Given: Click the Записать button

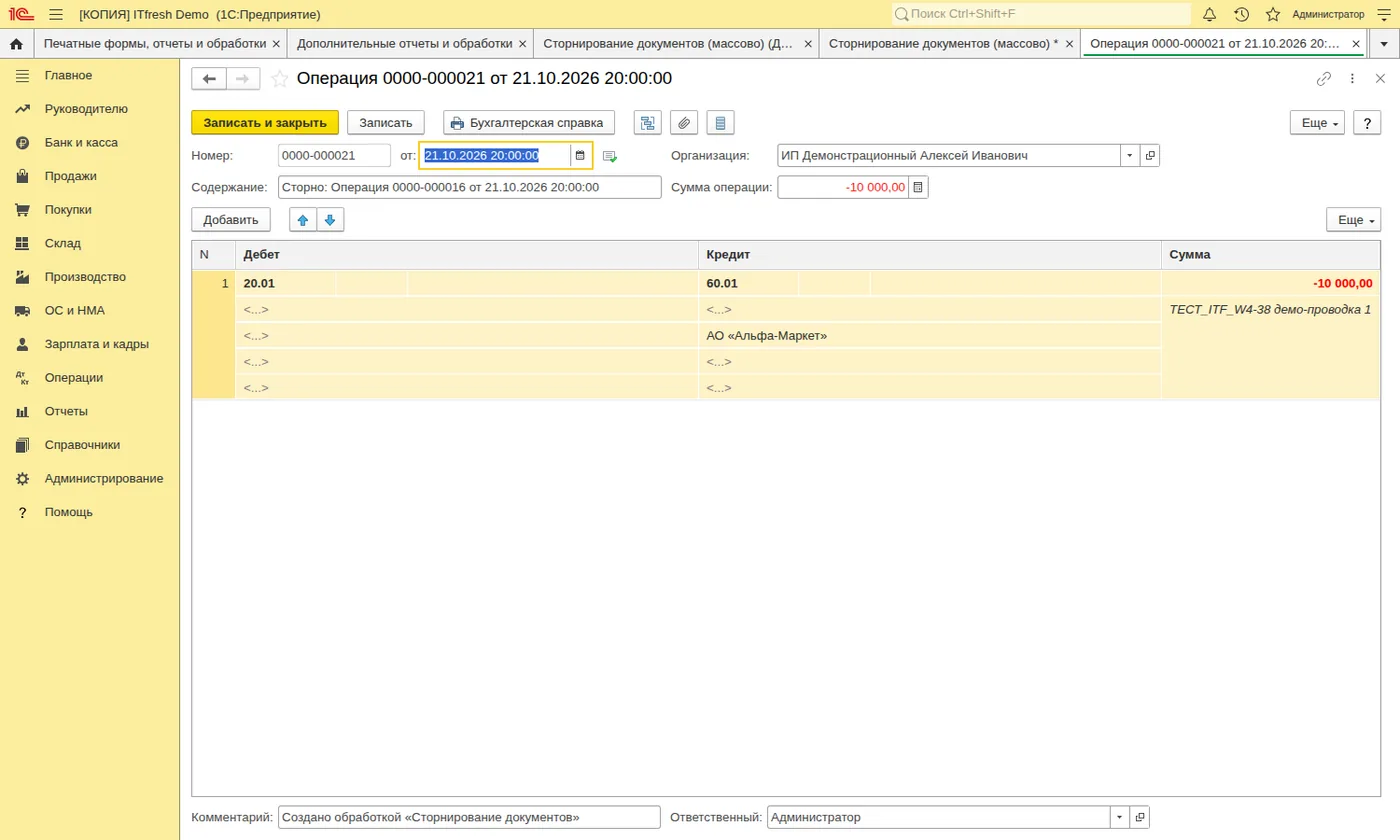Looking at the screenshot, I should 386,122.
